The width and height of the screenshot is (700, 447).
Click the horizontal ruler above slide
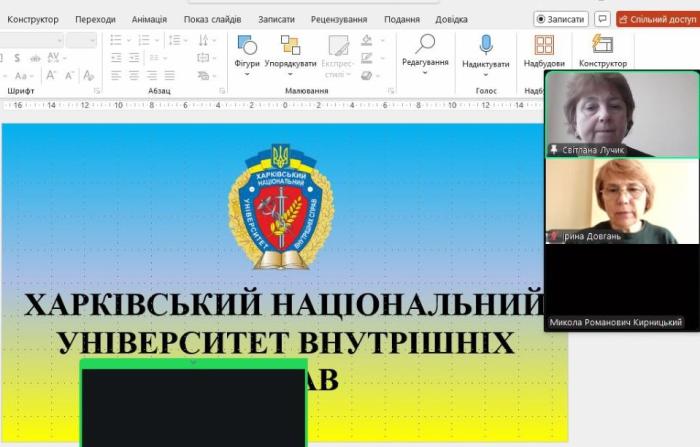272,105
